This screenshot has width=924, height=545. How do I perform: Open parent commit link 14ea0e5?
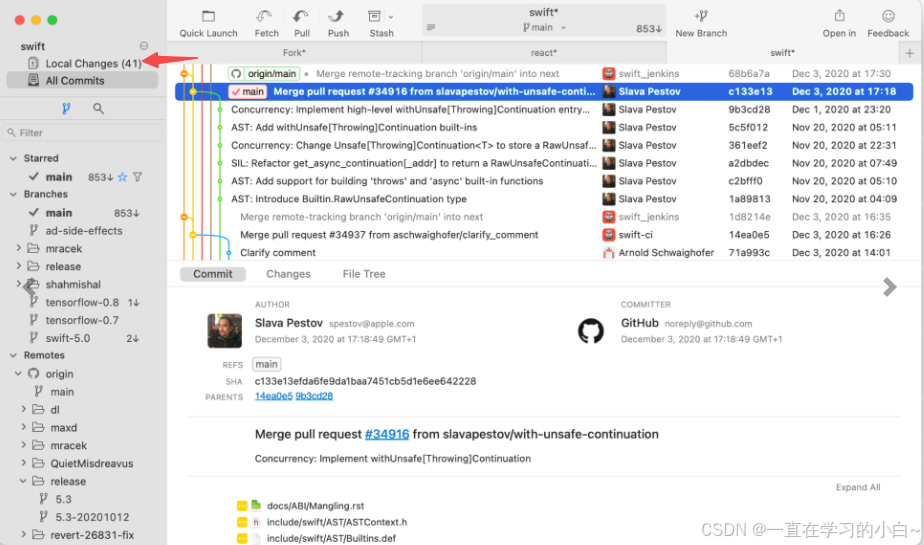point(273,396)
